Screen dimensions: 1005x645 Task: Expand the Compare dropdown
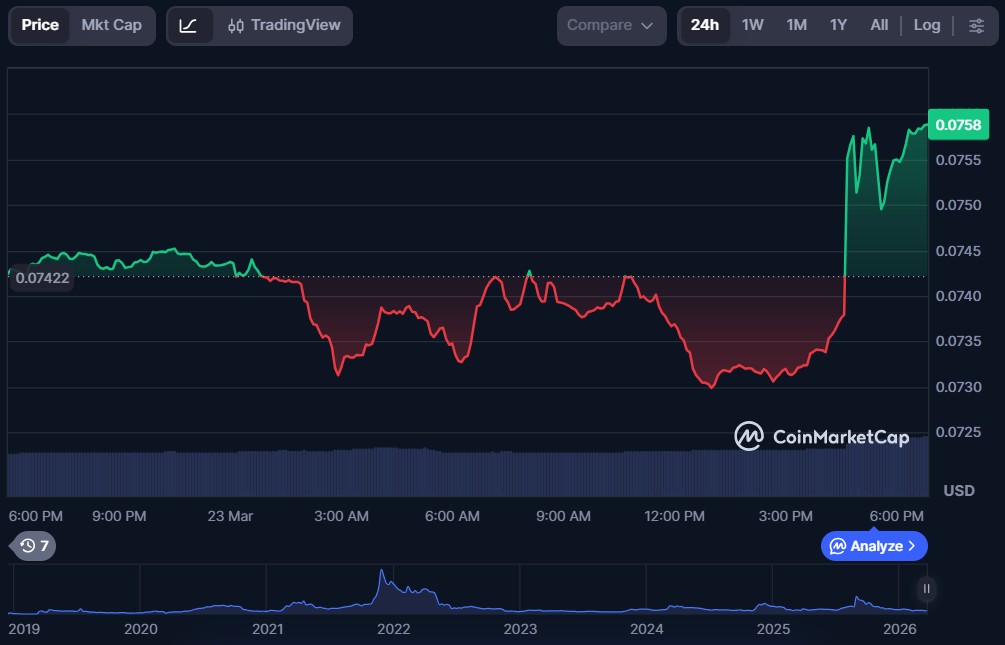tap(610, 25)
